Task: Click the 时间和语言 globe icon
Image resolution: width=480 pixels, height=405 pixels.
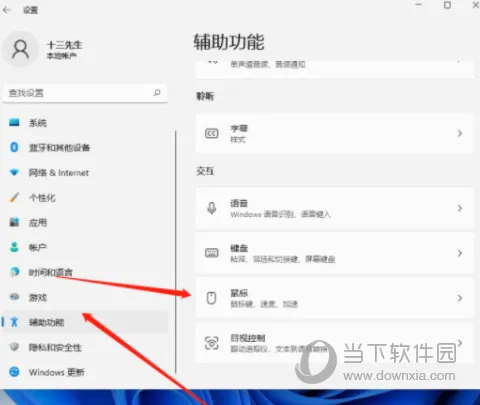Action: tap(14, 272)
